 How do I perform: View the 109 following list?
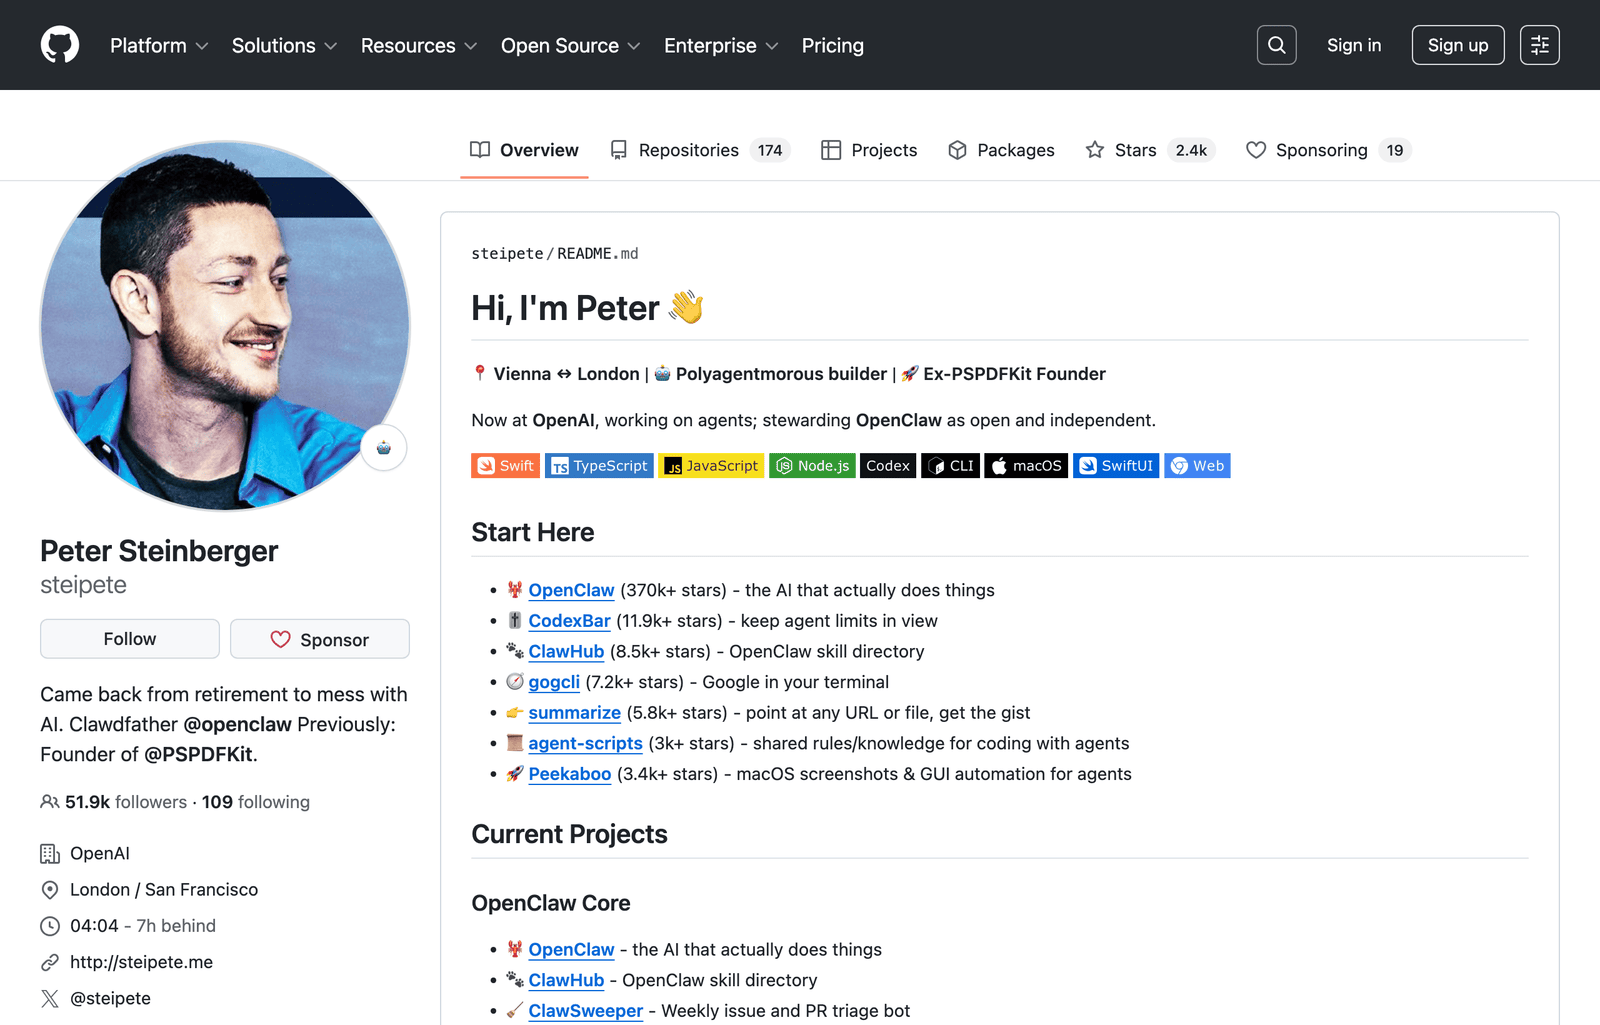tap(256, 802)
